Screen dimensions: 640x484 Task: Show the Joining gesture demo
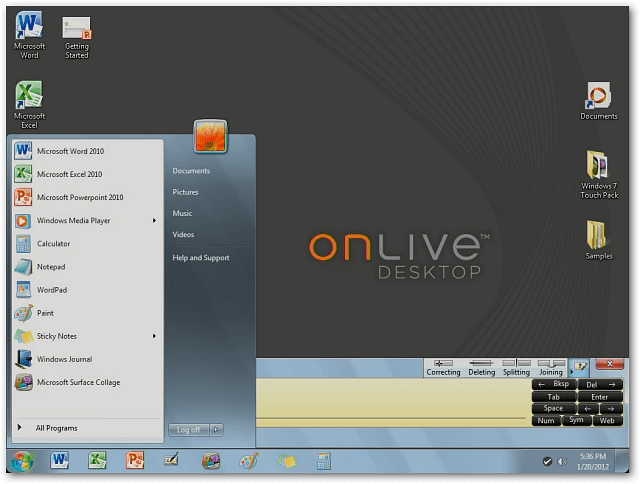[551, 368]
